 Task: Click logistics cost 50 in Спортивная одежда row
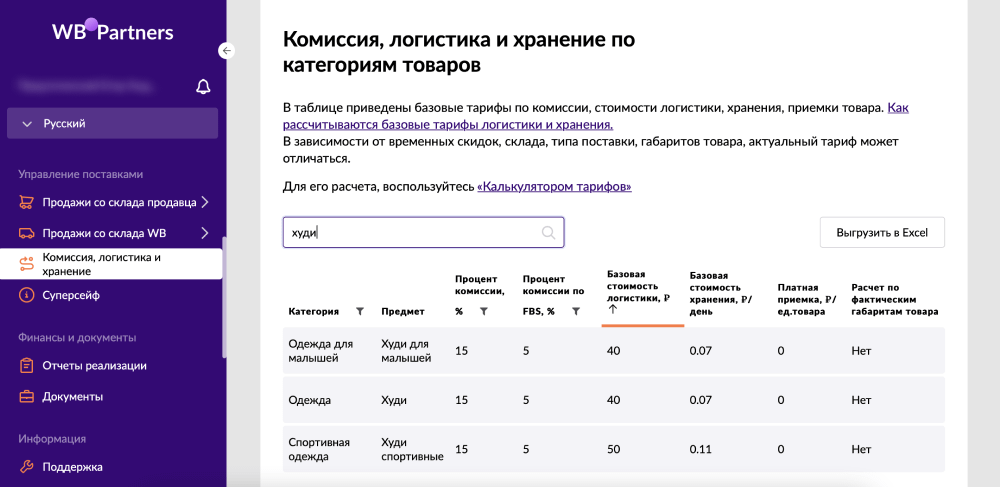pos(614,449)
